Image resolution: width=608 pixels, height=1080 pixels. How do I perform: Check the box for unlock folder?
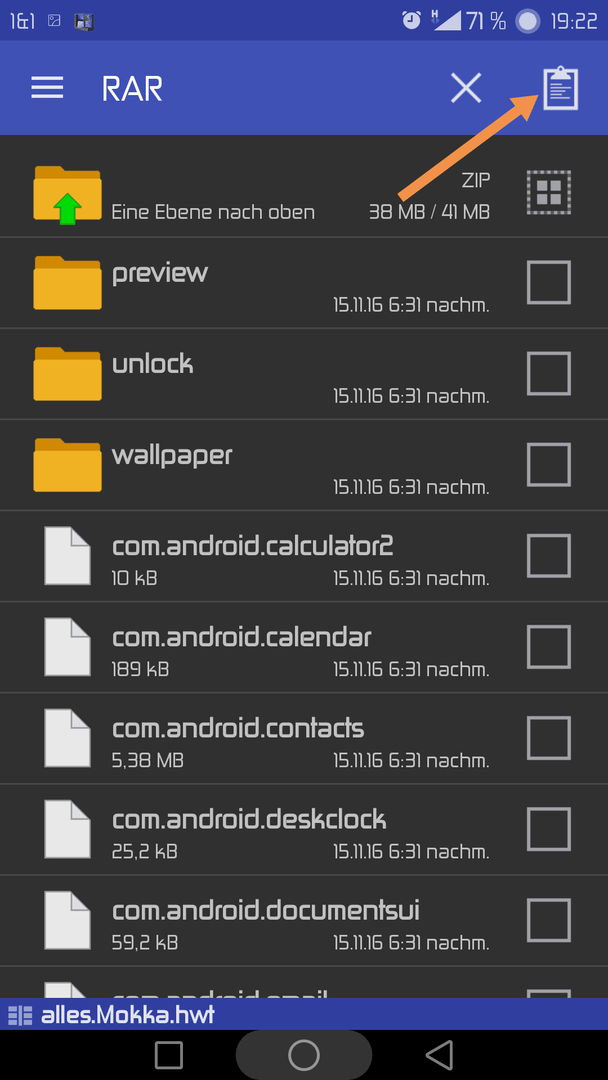point(549,373)
